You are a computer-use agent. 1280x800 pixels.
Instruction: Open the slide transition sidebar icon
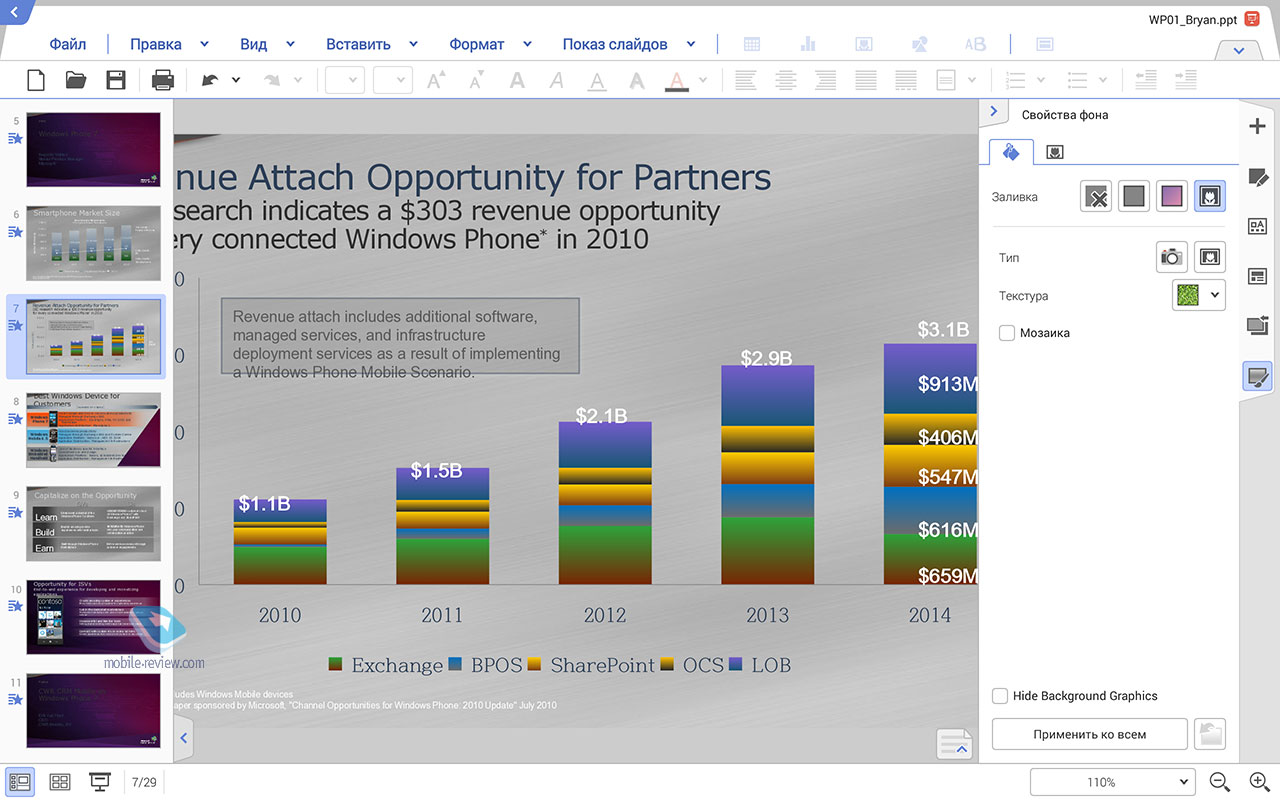tap(1258, 325)
